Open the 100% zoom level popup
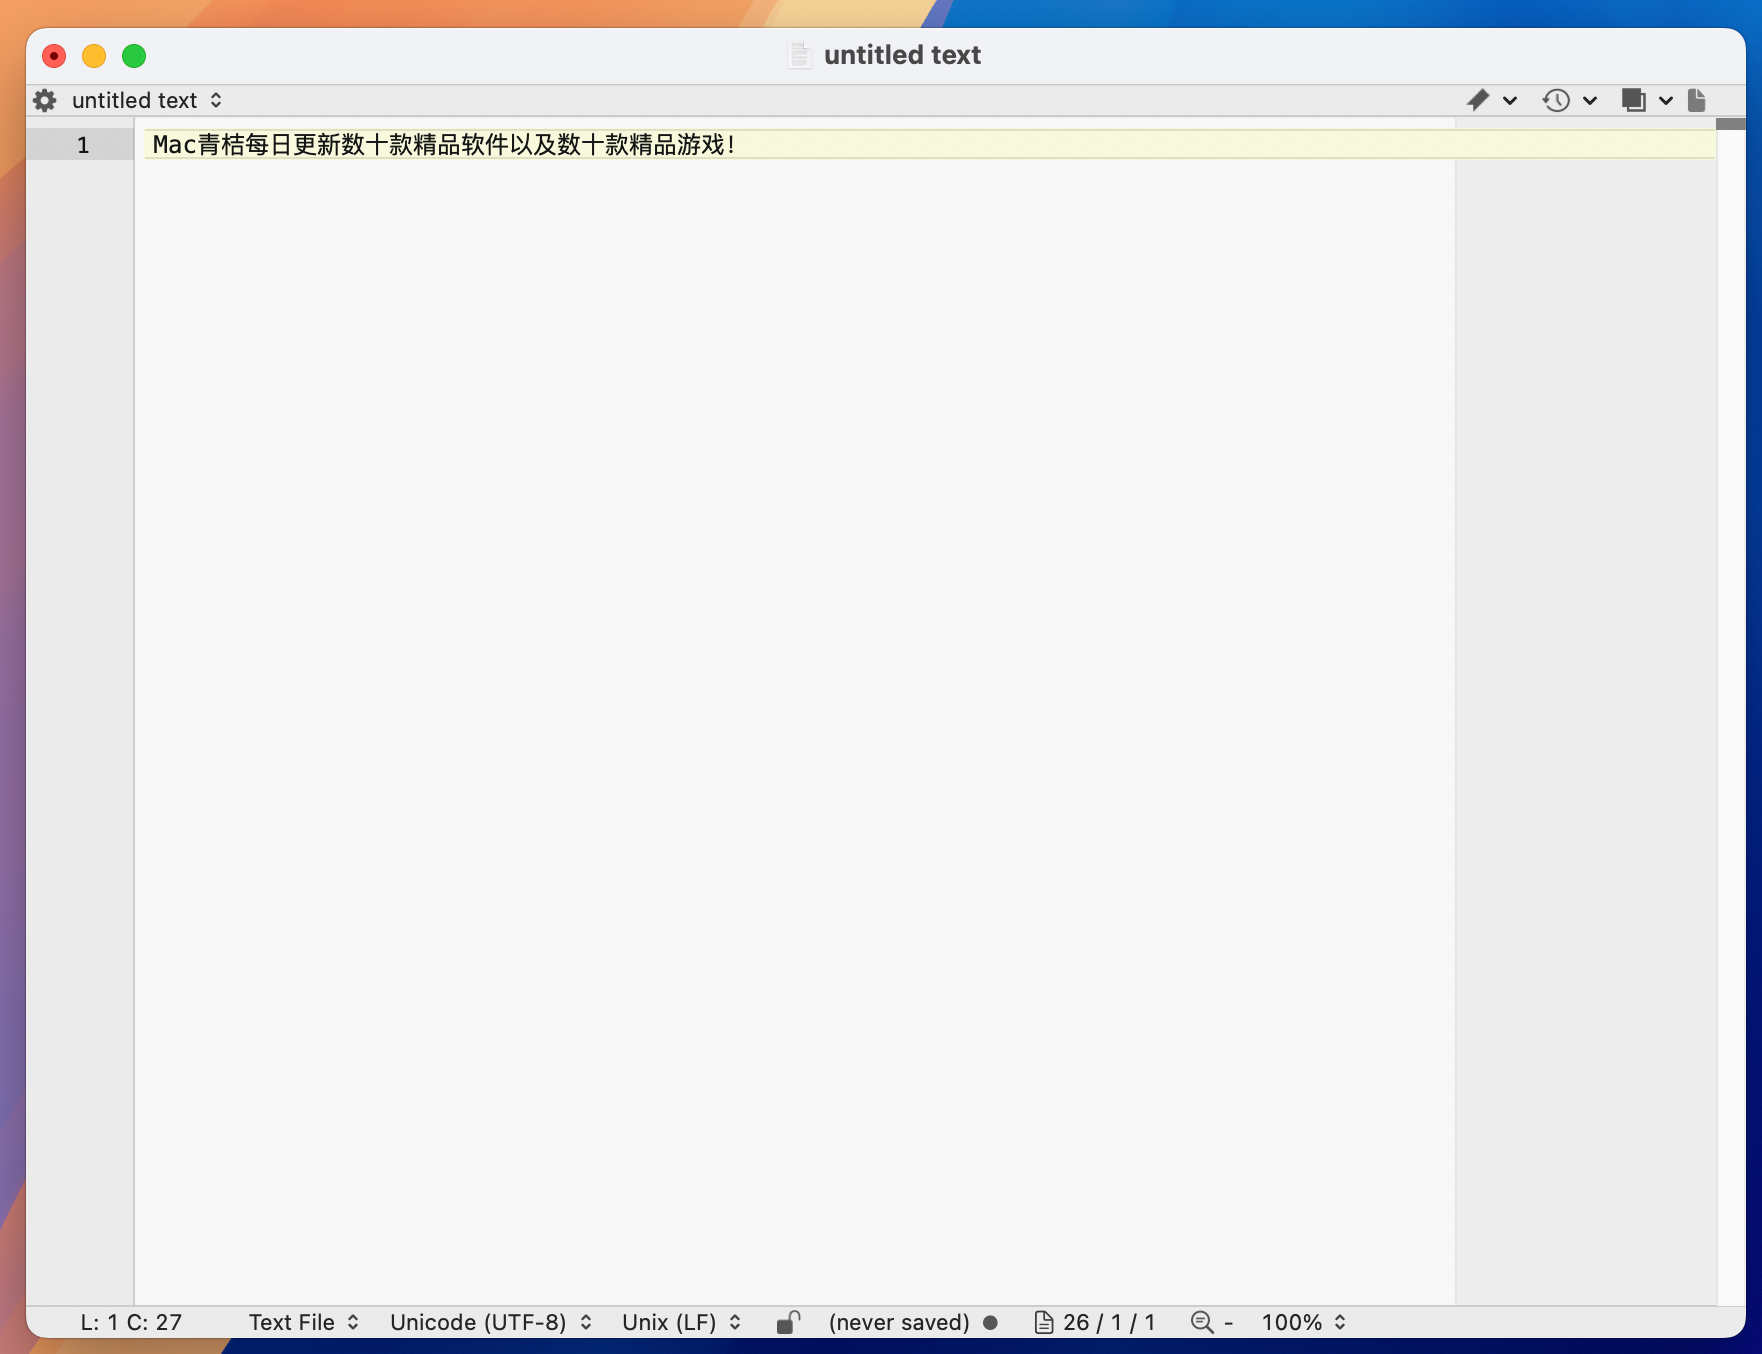 1304,1322
